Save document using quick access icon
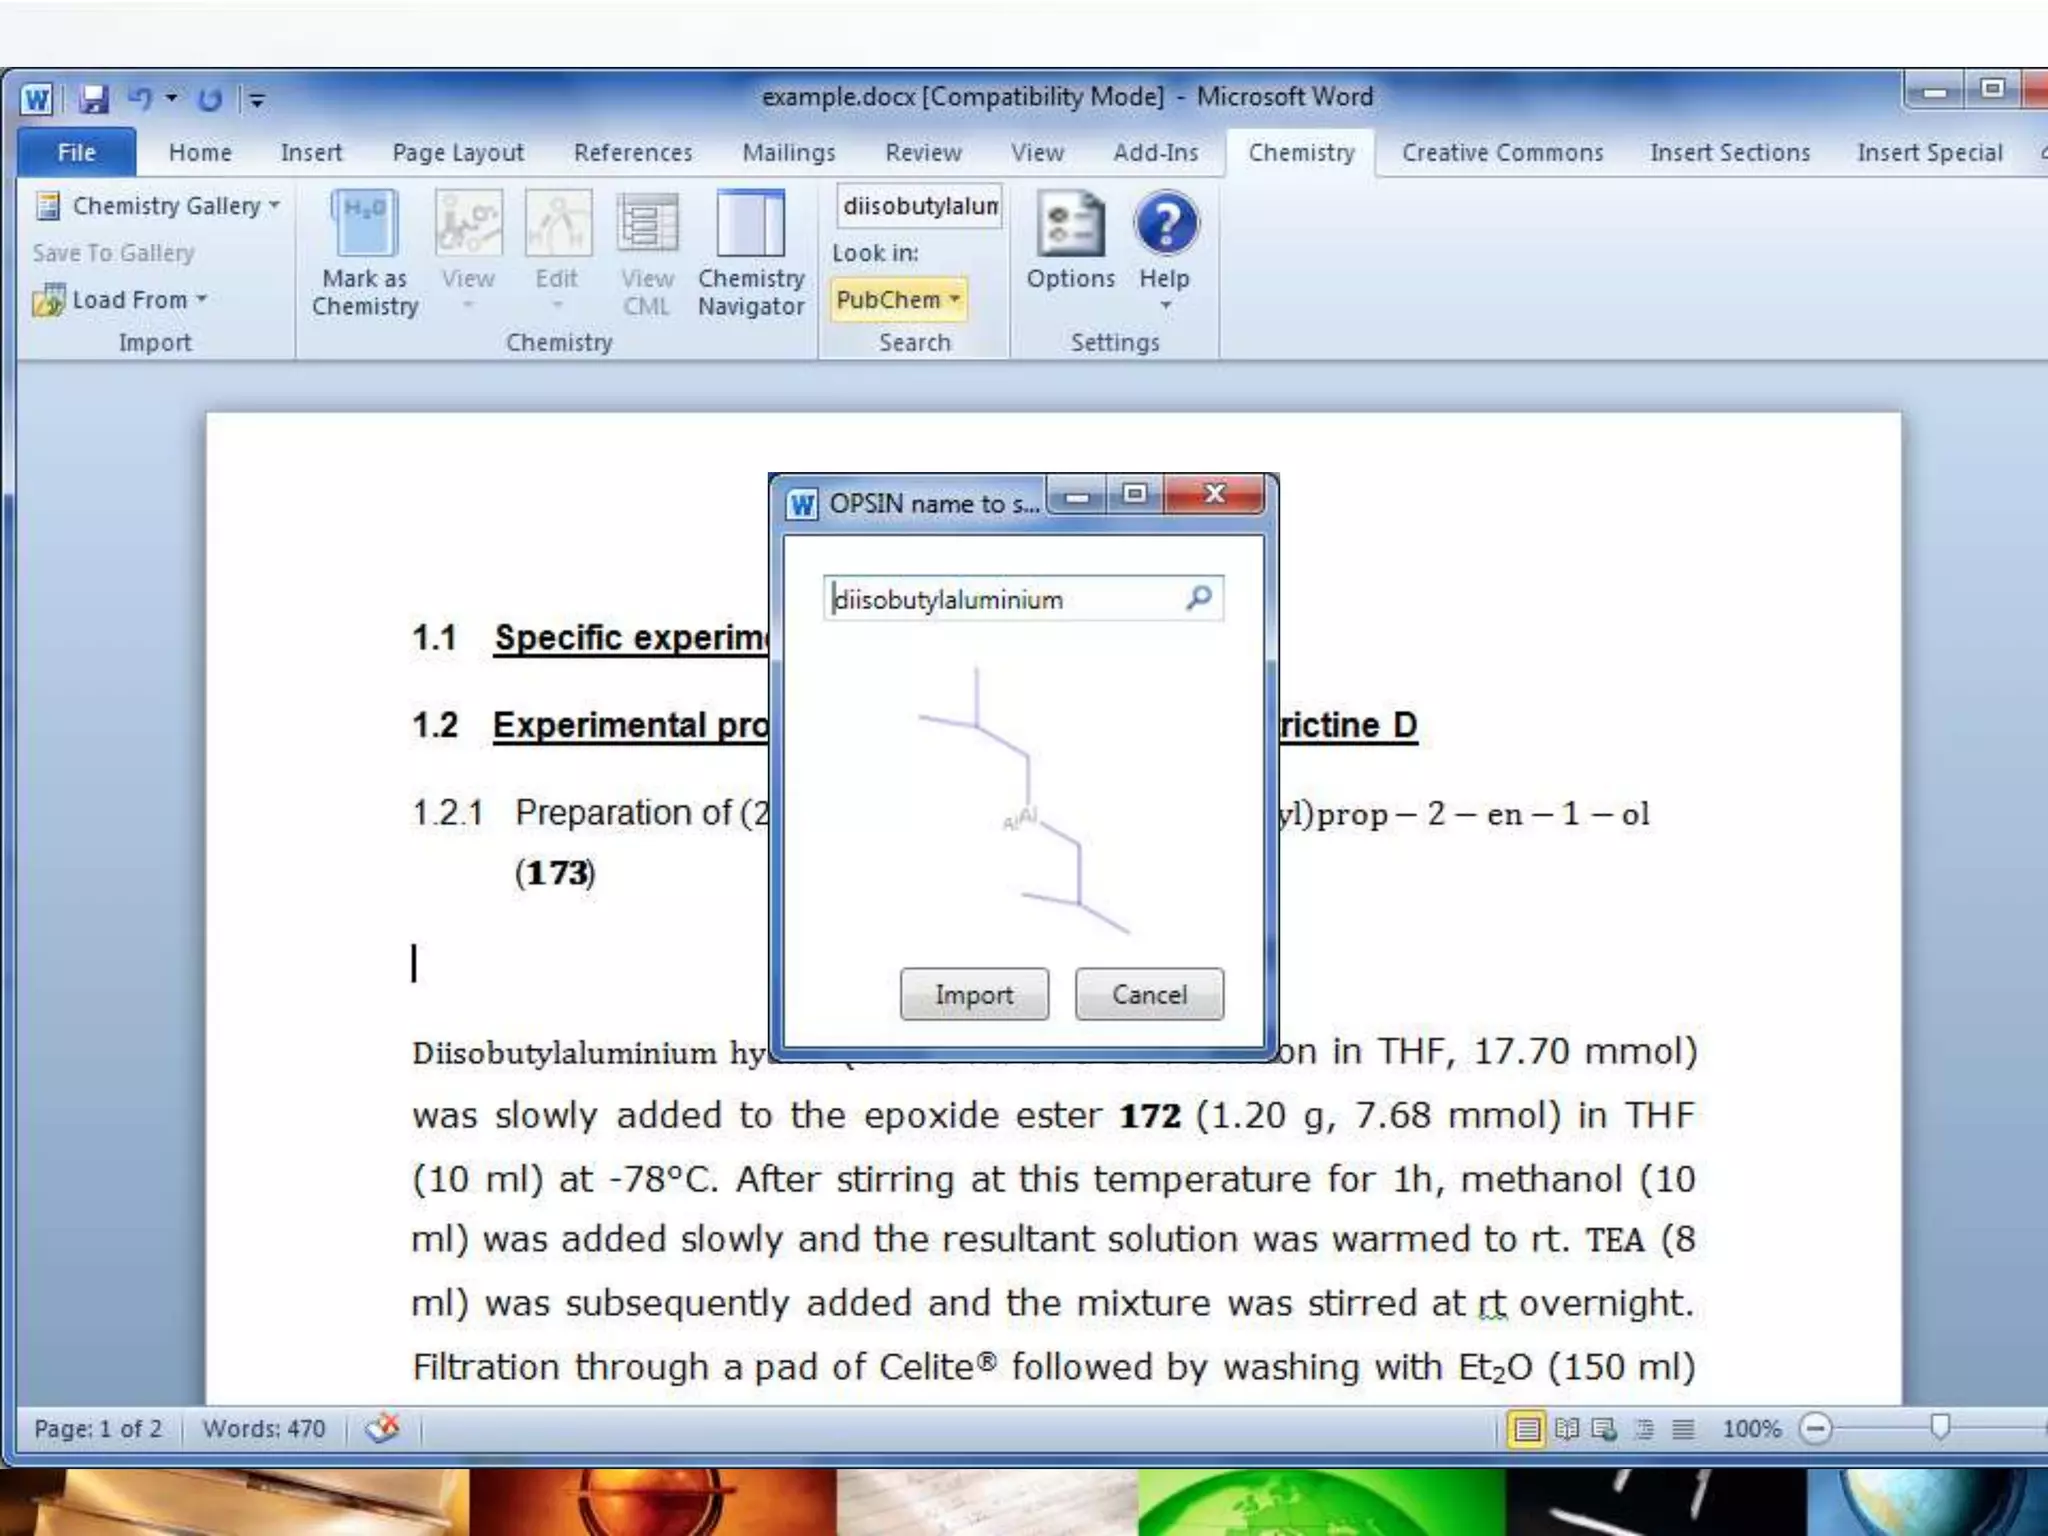Screen dimensions: 2048x1536 tap(94, 98)
